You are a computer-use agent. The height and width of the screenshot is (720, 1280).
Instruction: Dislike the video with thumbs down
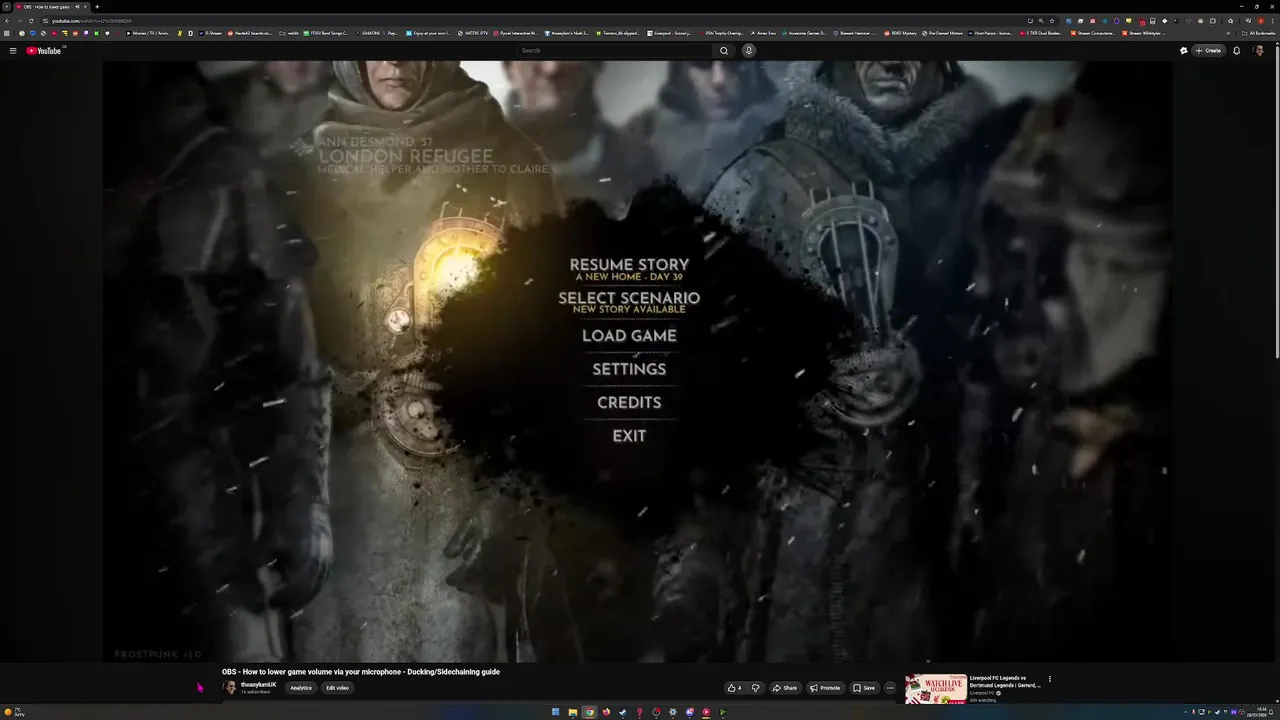[x=755, y=688]
